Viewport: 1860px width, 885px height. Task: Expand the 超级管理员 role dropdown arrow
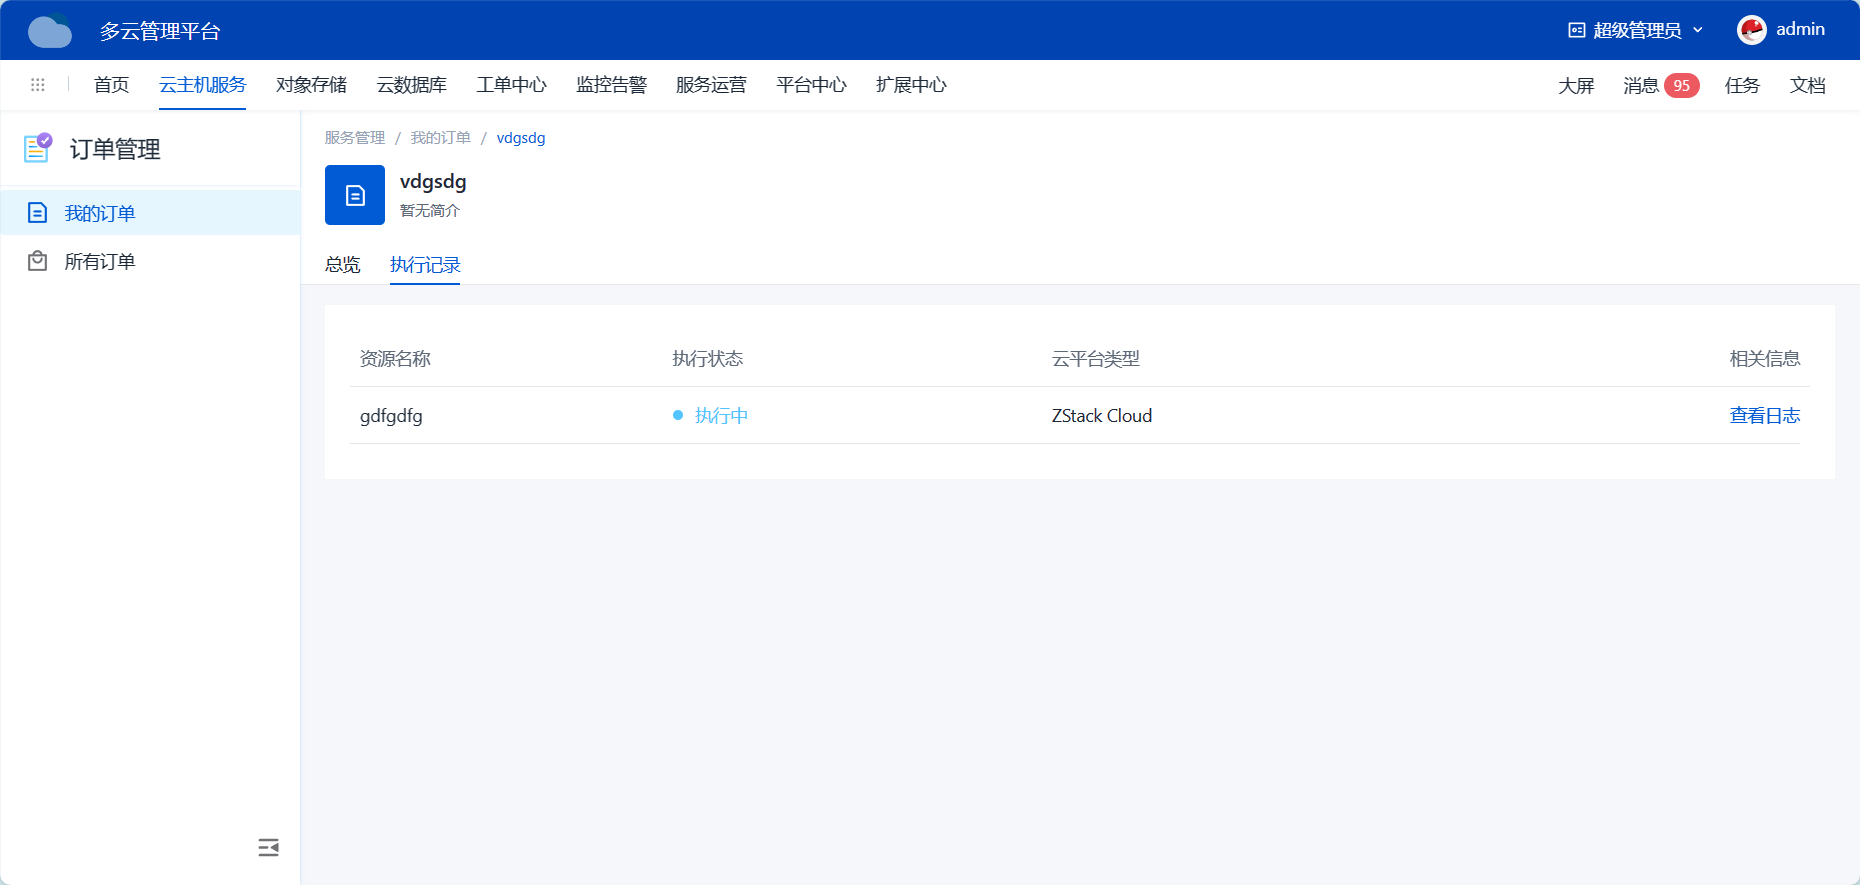pos(1698,30)
